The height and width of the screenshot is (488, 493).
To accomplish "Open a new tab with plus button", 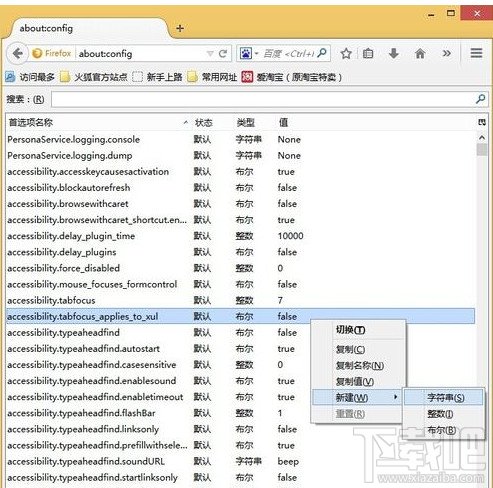I will tap(180, 28).
